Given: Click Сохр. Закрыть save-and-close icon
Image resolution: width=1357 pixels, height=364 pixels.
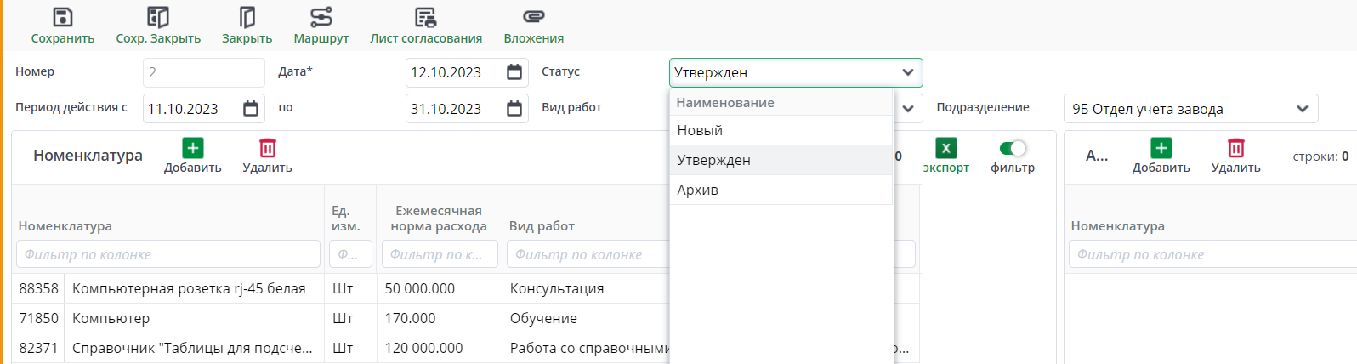Looking at the screenshot, I should (x=158, y=18).
